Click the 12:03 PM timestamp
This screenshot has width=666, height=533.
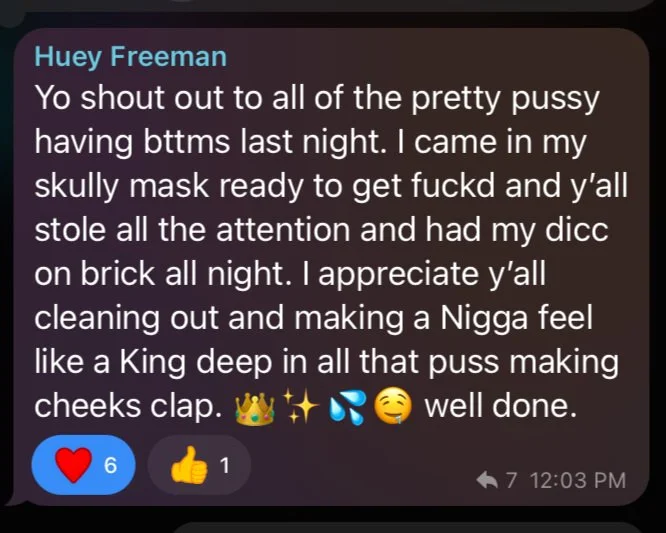[578, 480]
